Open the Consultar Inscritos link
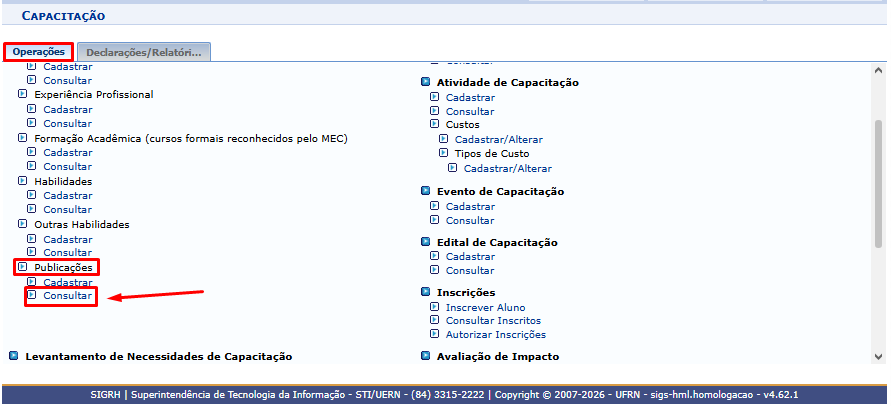This screenshot has width=891, height=406. [x=493, y=321]
